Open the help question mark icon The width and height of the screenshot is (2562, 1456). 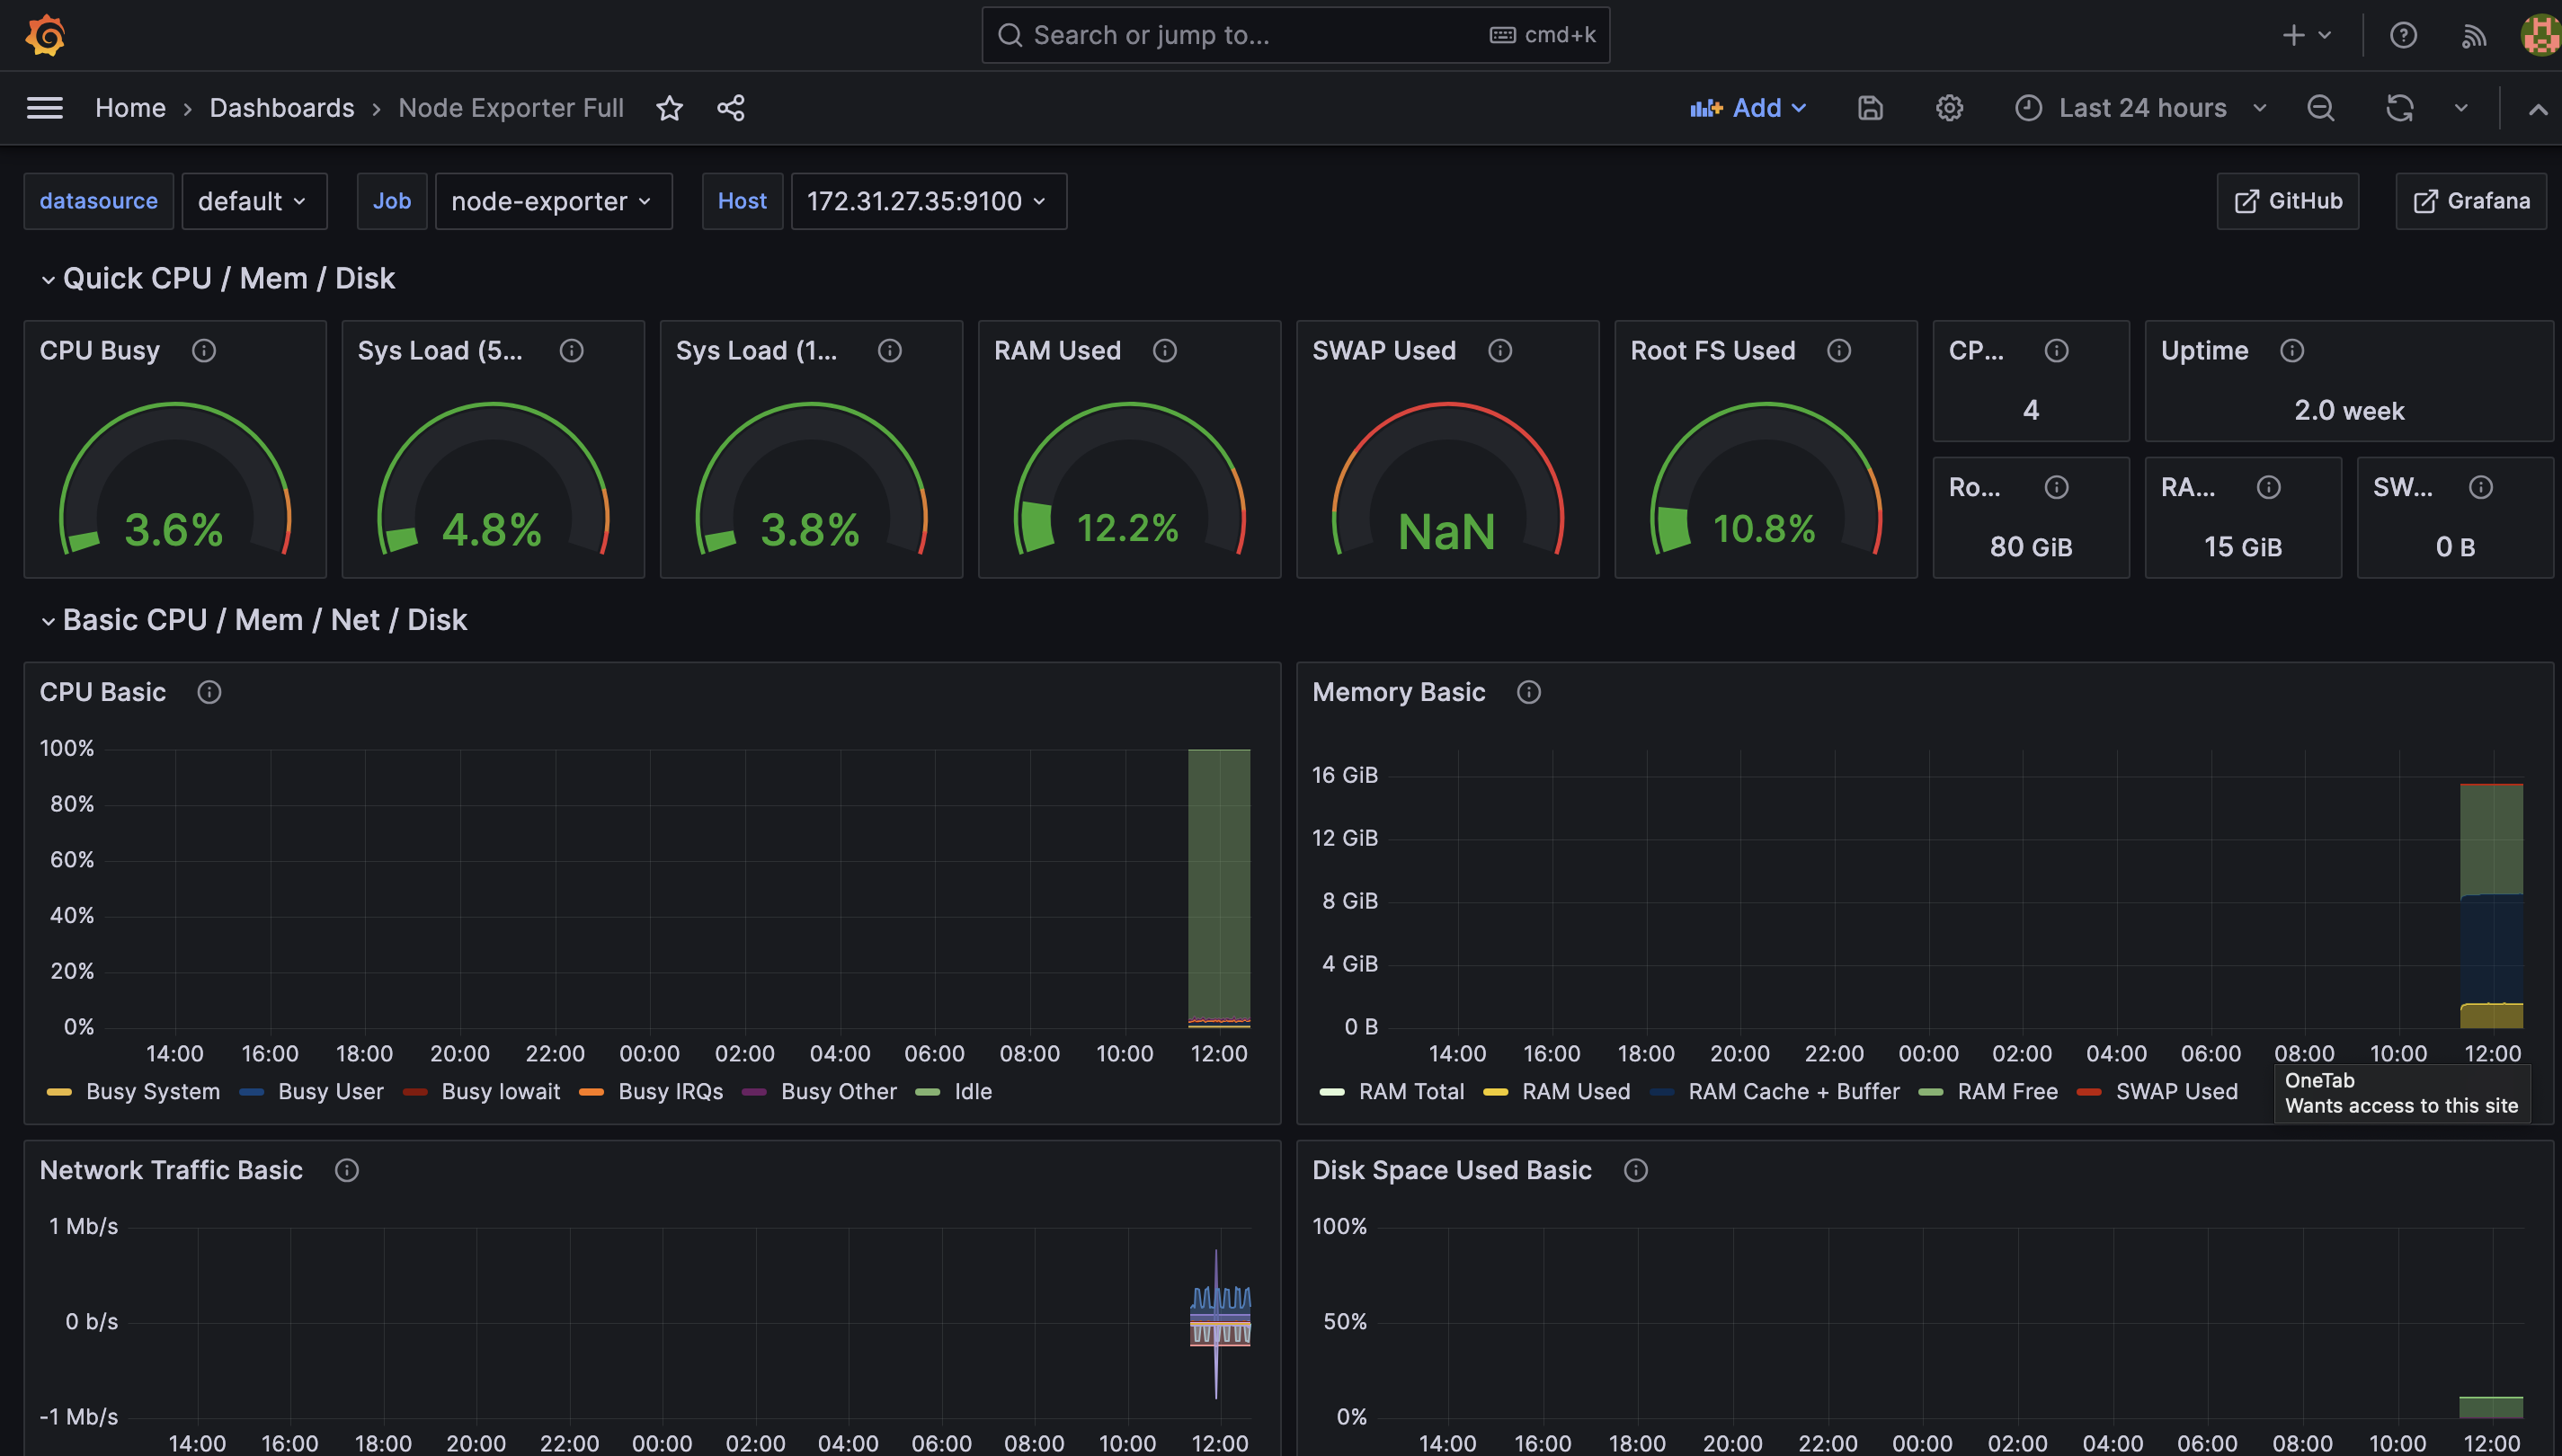tap(2403, 35)
